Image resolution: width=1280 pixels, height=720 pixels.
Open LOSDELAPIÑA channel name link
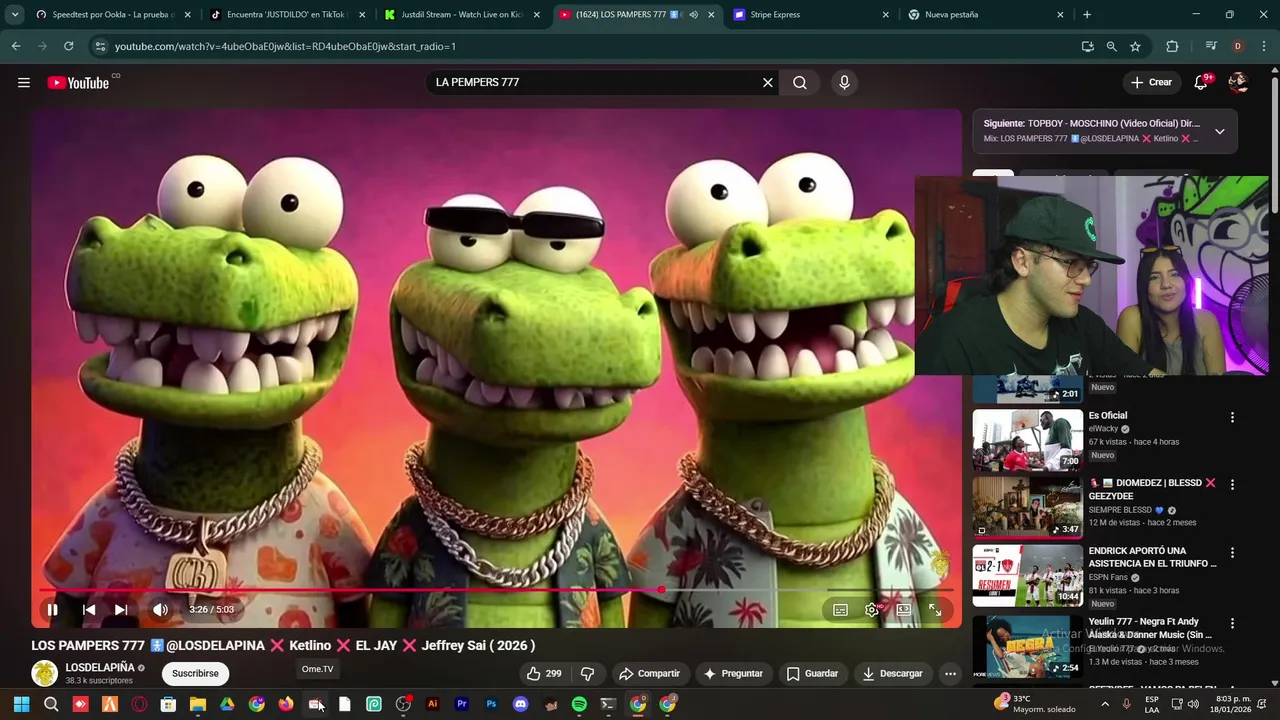pyautogui.click(x=100, y=667)
